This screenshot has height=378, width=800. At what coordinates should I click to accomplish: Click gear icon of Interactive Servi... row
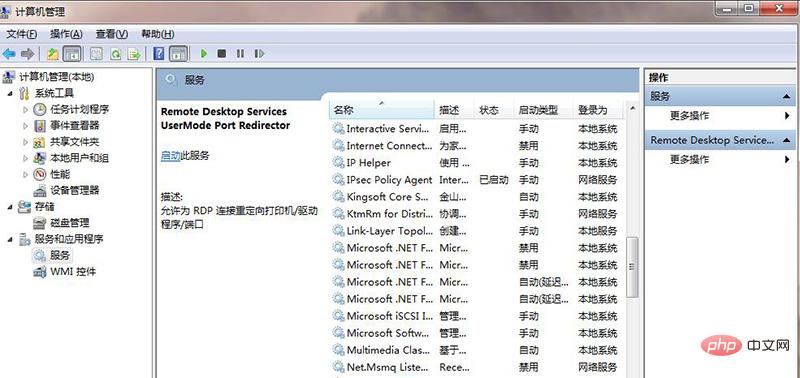point(338,129)
